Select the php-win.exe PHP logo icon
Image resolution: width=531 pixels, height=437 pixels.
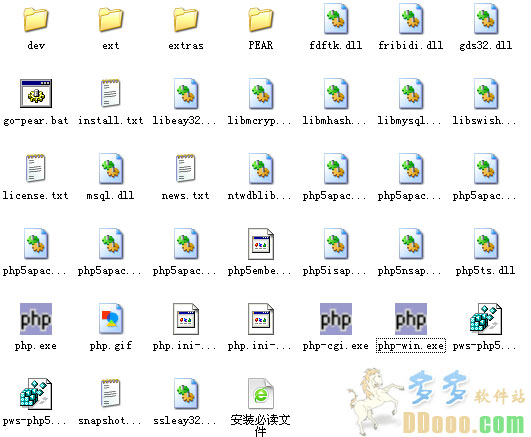point(411,319)
